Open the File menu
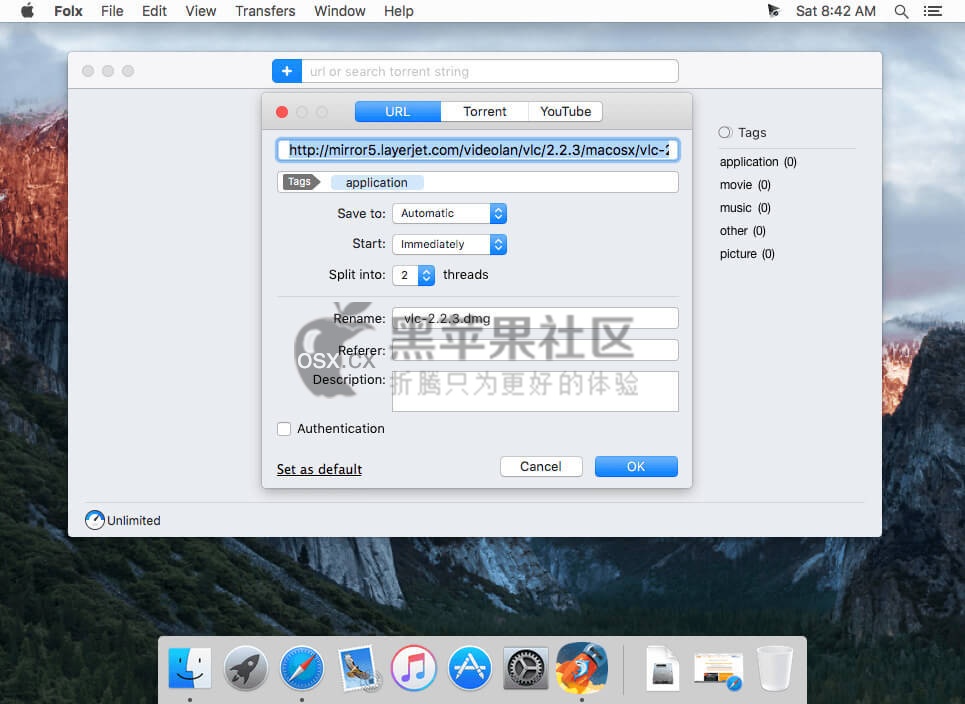Image resolution: width=965 pixels, height=704 pixels. click(112, 11)
